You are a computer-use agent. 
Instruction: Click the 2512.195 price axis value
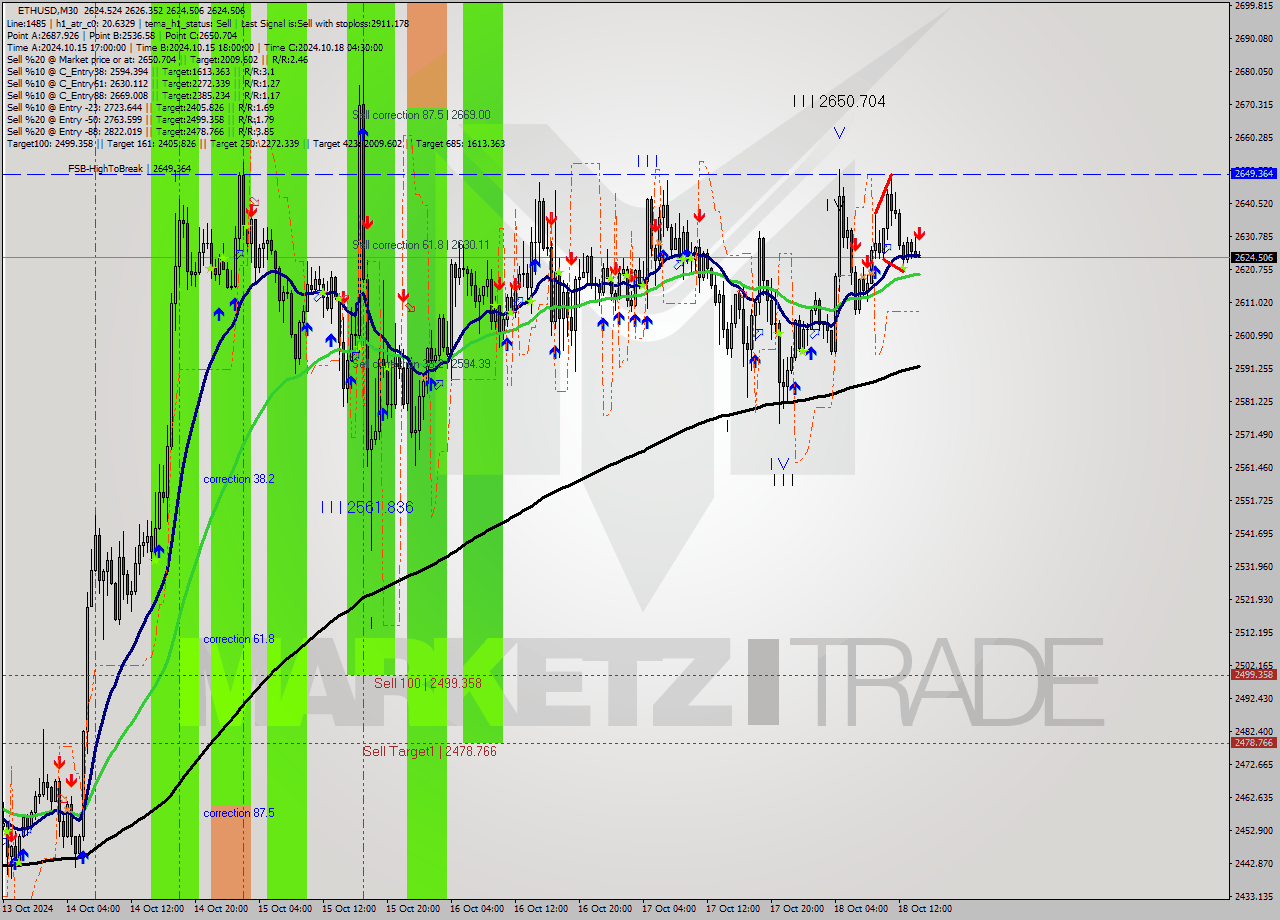pos(1254,633)
